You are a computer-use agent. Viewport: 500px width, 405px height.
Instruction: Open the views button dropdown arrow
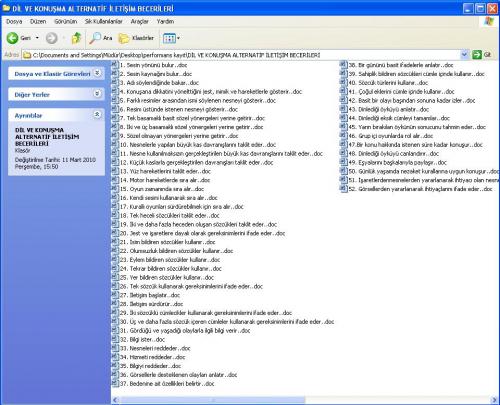(178, 38)
